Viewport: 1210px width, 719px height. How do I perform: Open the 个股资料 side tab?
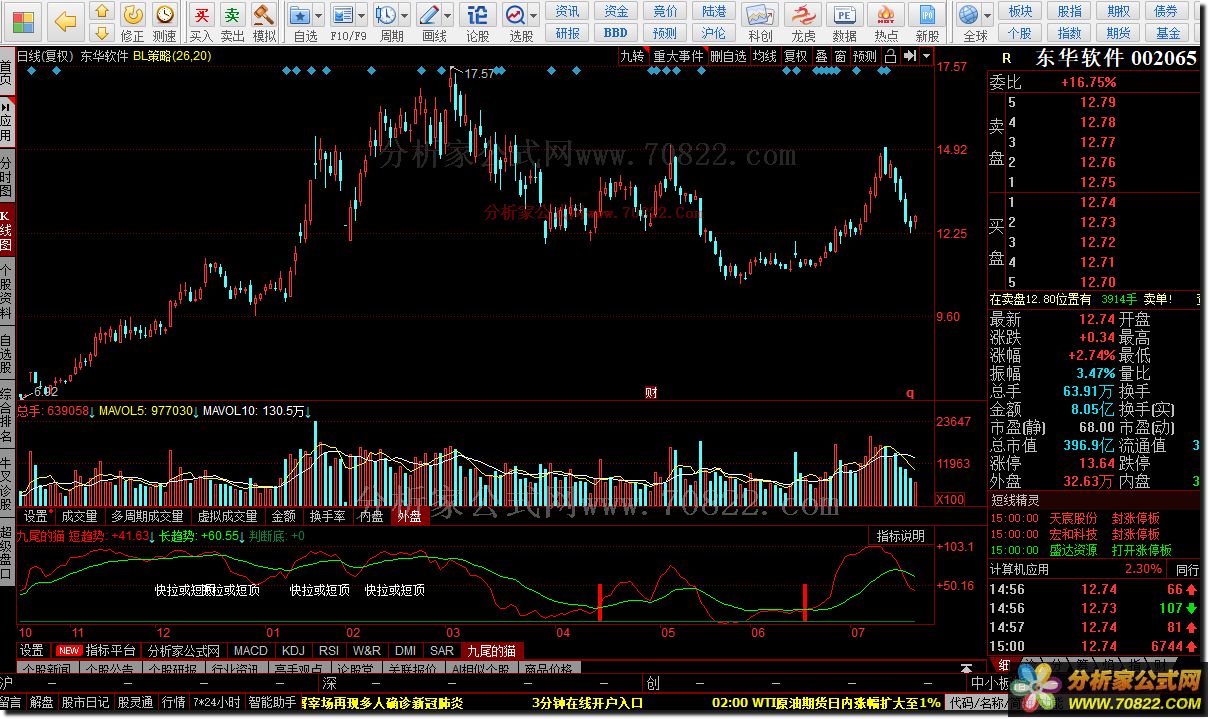point(7,291)
